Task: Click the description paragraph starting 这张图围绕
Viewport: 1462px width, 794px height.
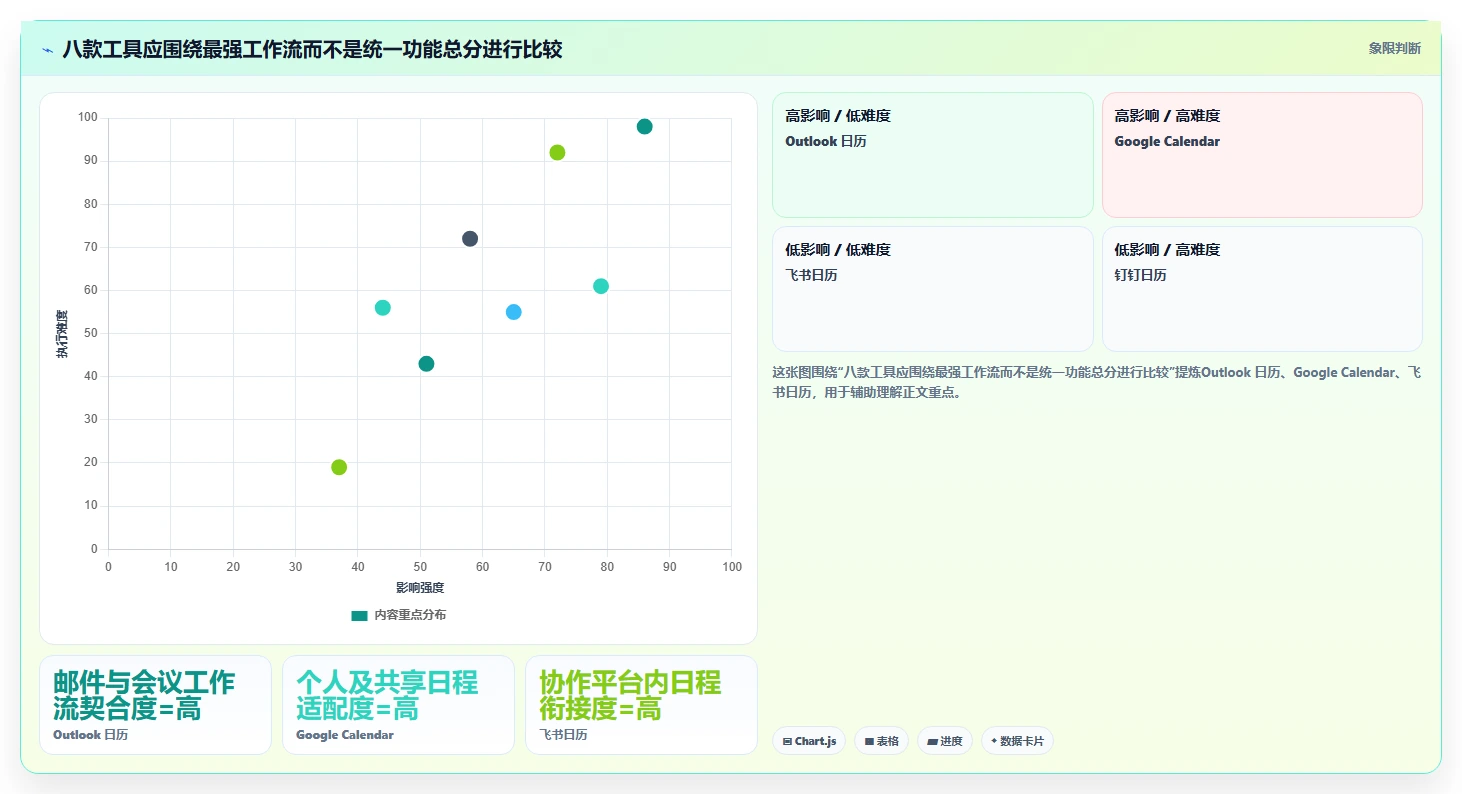Action: click(x=1097, y=383)
